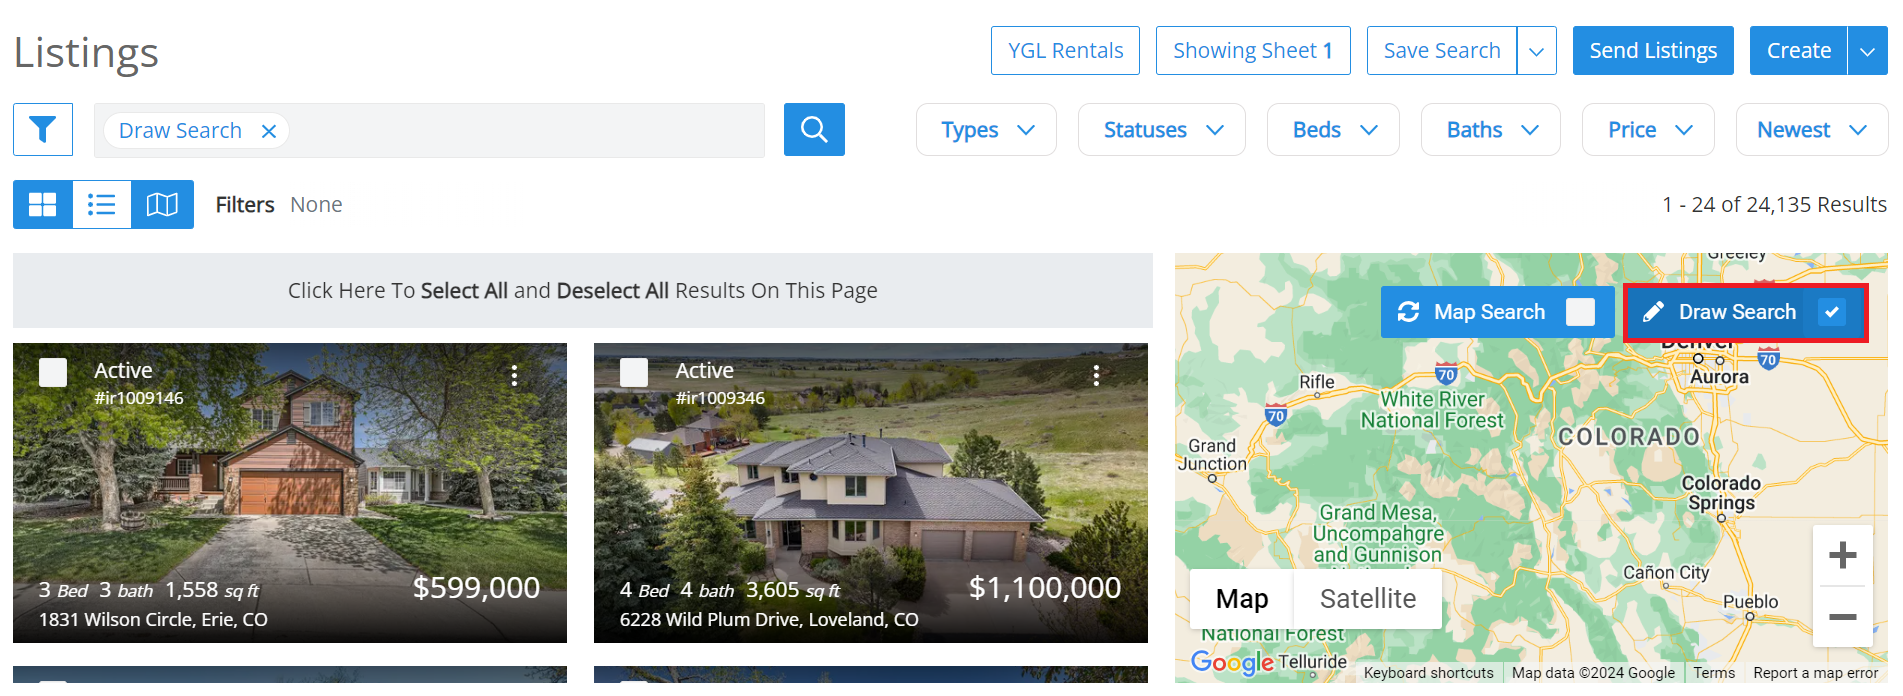This screenshot has height=696, width=1903.
Task: Switch to grid view of listings
Action: point(42,204)
